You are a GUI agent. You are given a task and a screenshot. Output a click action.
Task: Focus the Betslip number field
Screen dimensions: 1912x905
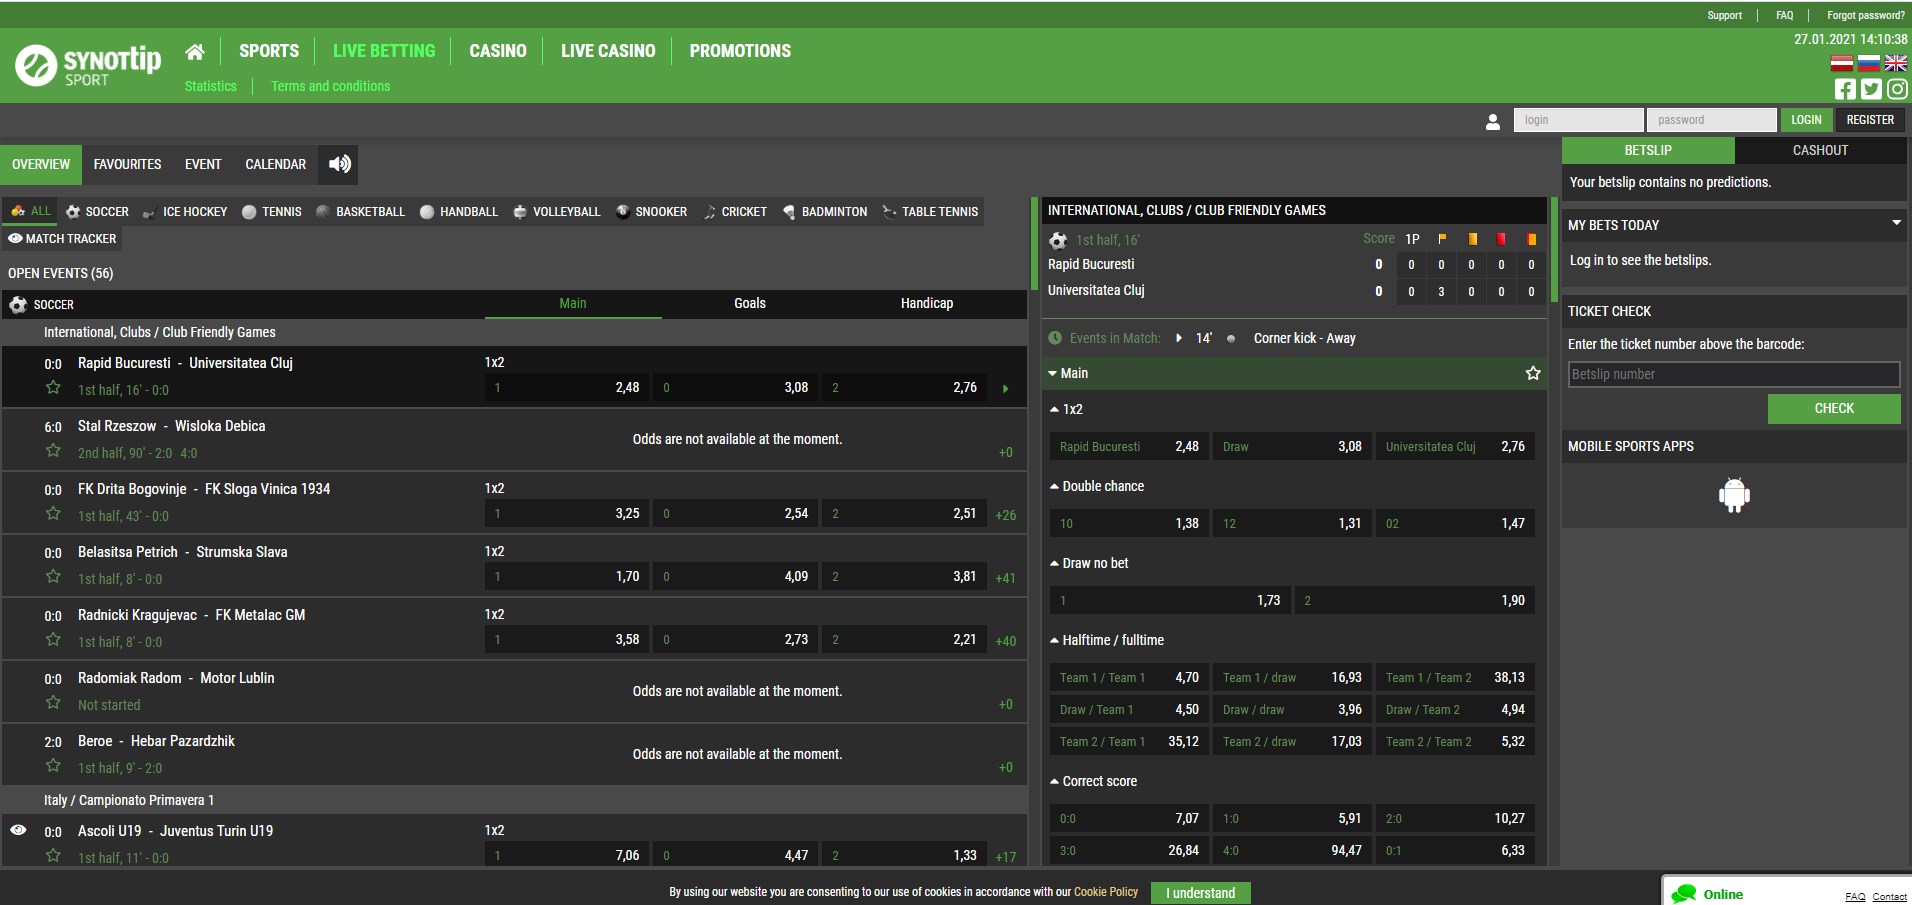[x=1734, y=374]
